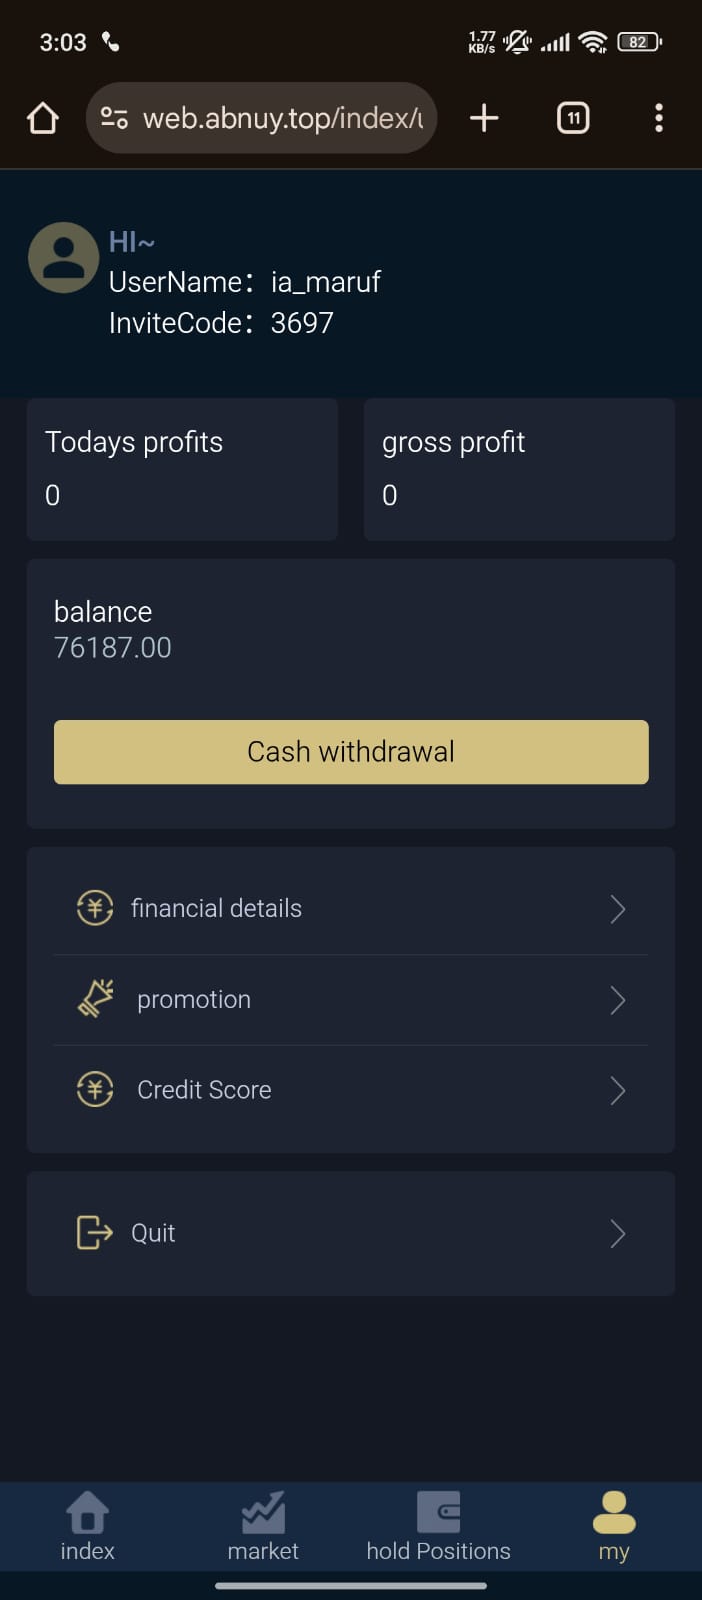Tap the Quit row chevron
The height and width of the screenshot is (1600, 702).
coord(617,1234)
